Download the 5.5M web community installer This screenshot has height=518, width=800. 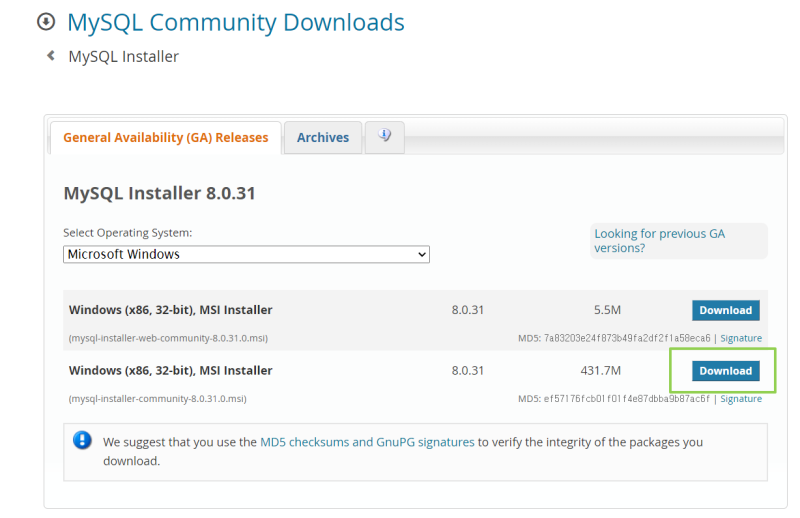(x=726, y=310)
